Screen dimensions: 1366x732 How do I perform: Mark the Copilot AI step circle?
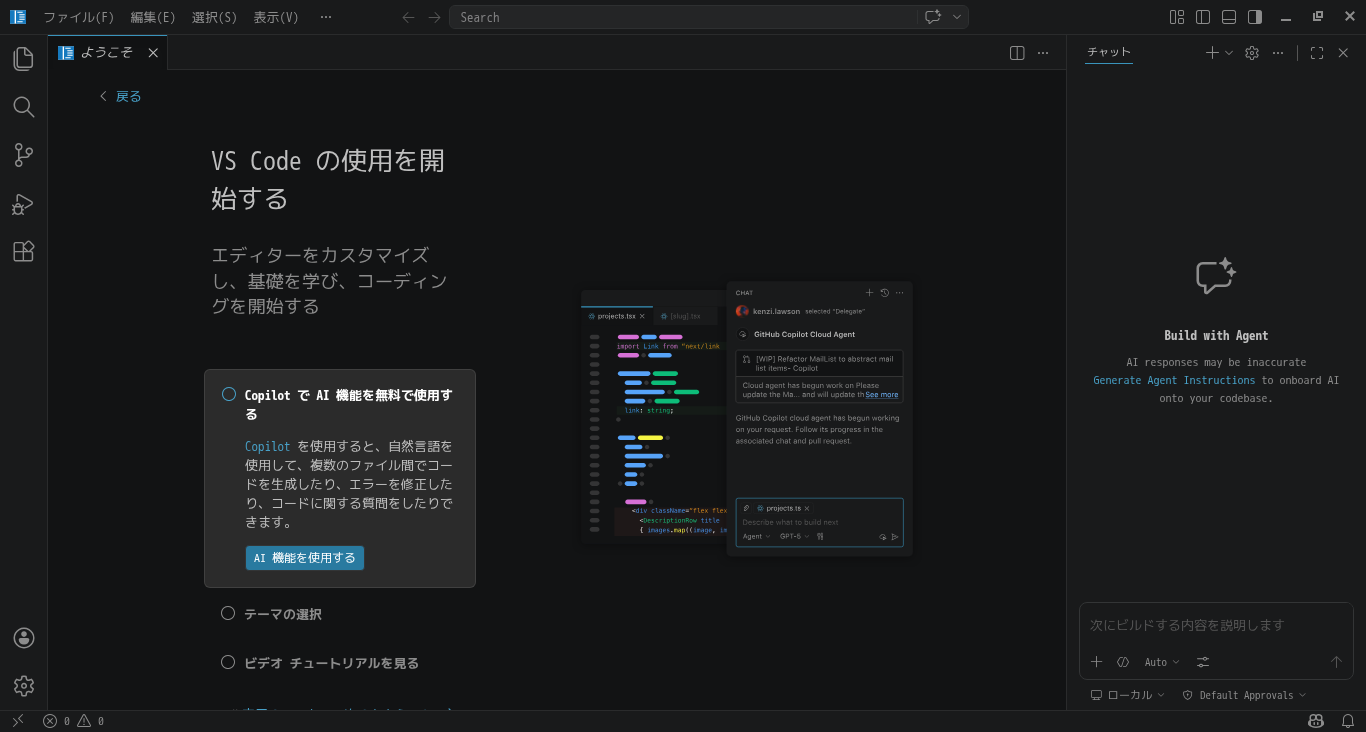(x=229, y=394)
